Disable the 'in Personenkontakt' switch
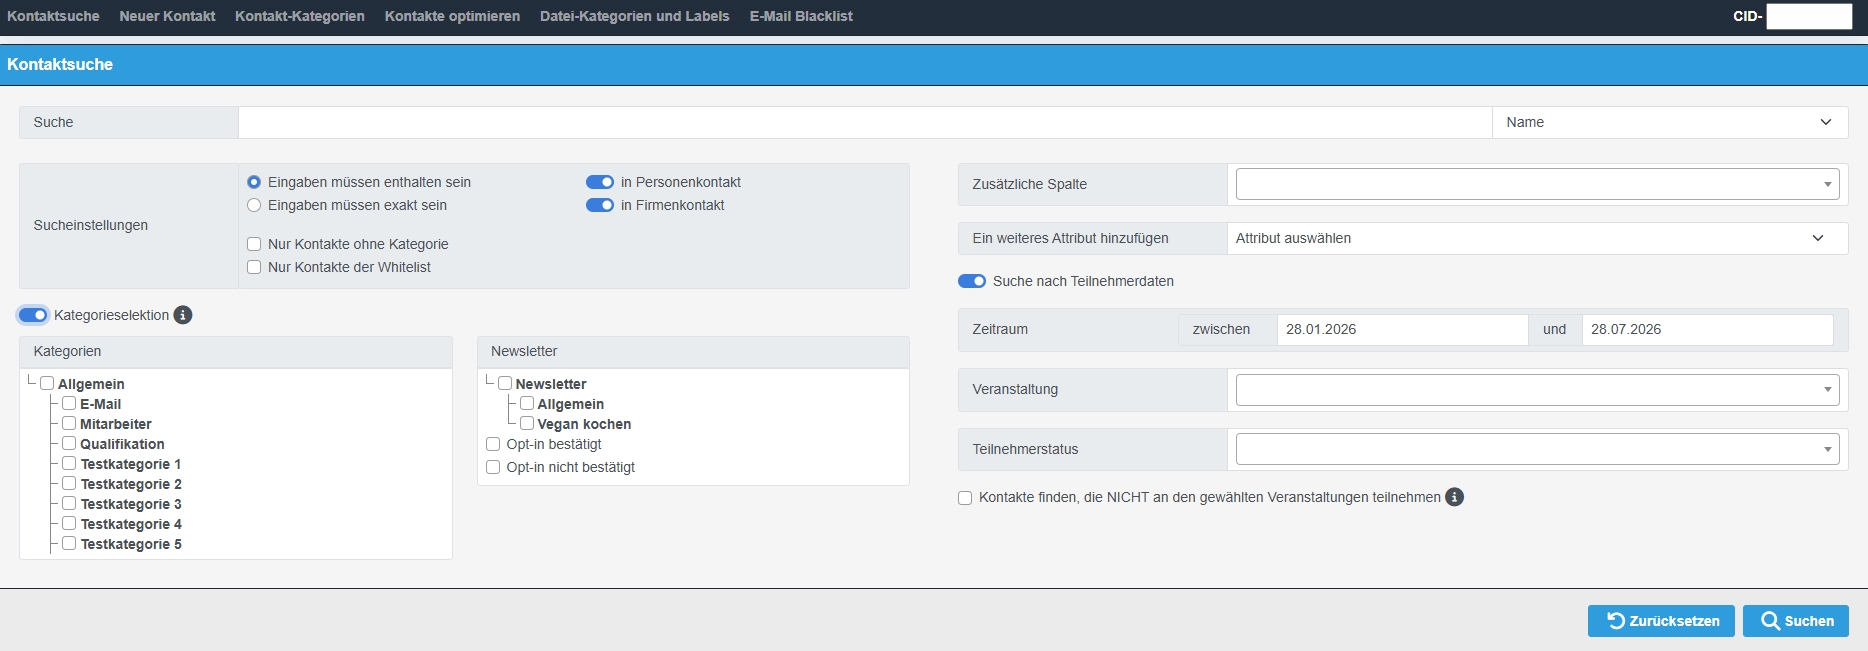Viewport: 1868px width, 651px height. coord(600,182)
